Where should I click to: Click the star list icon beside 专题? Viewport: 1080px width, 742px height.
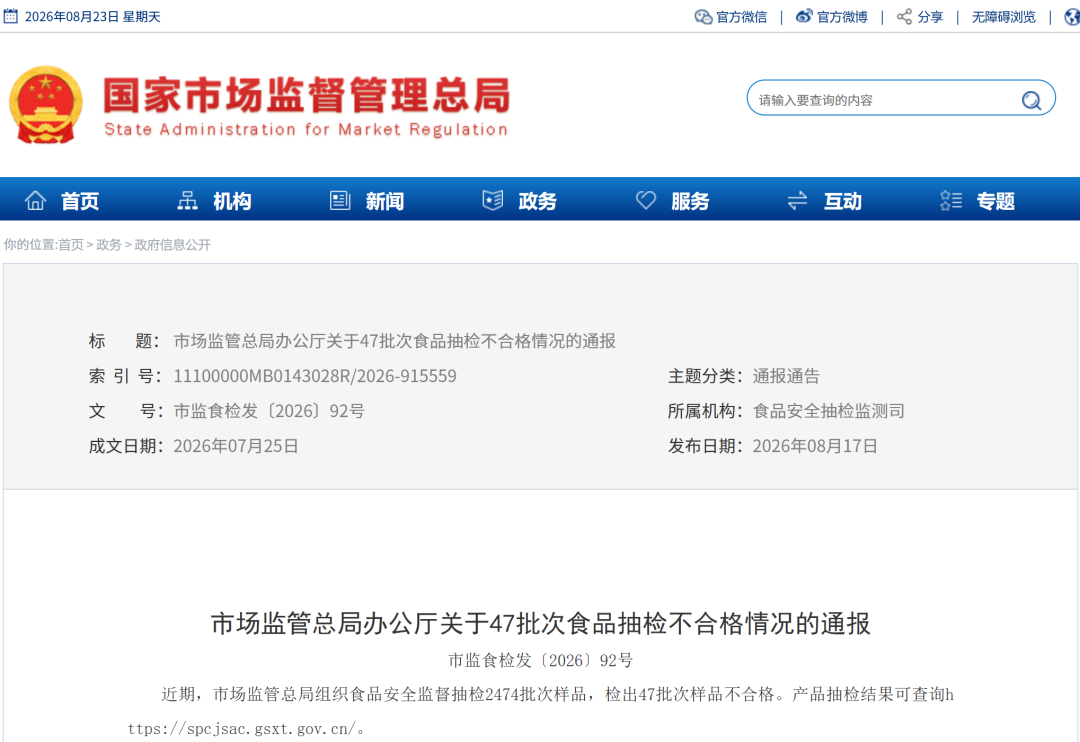(951, 200)
